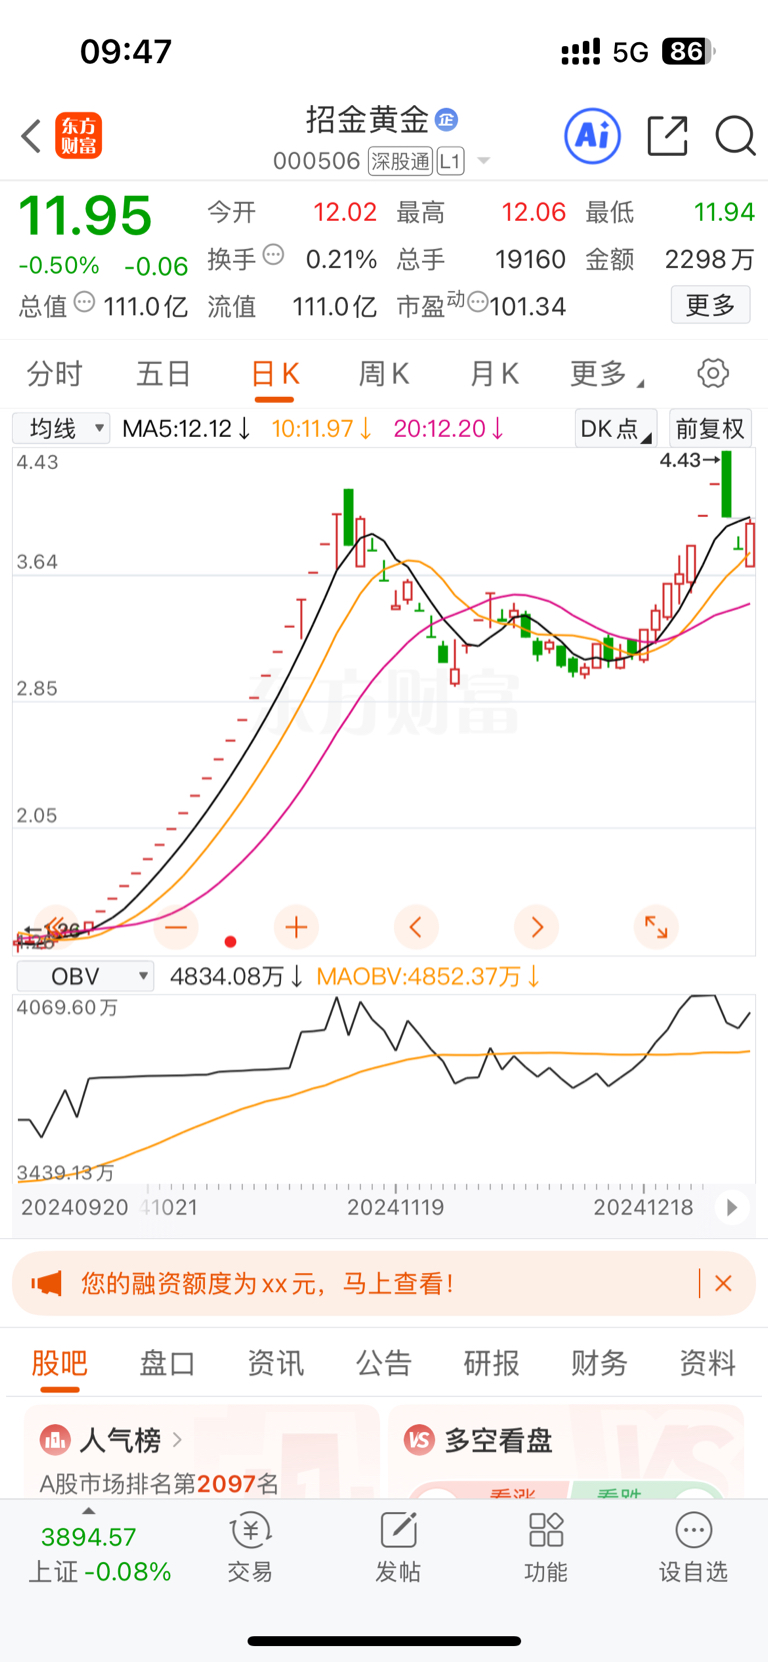Tap the timeline play arrow button
Image resolution: width=768 pixels, height=1663 pixels.
732,1207
